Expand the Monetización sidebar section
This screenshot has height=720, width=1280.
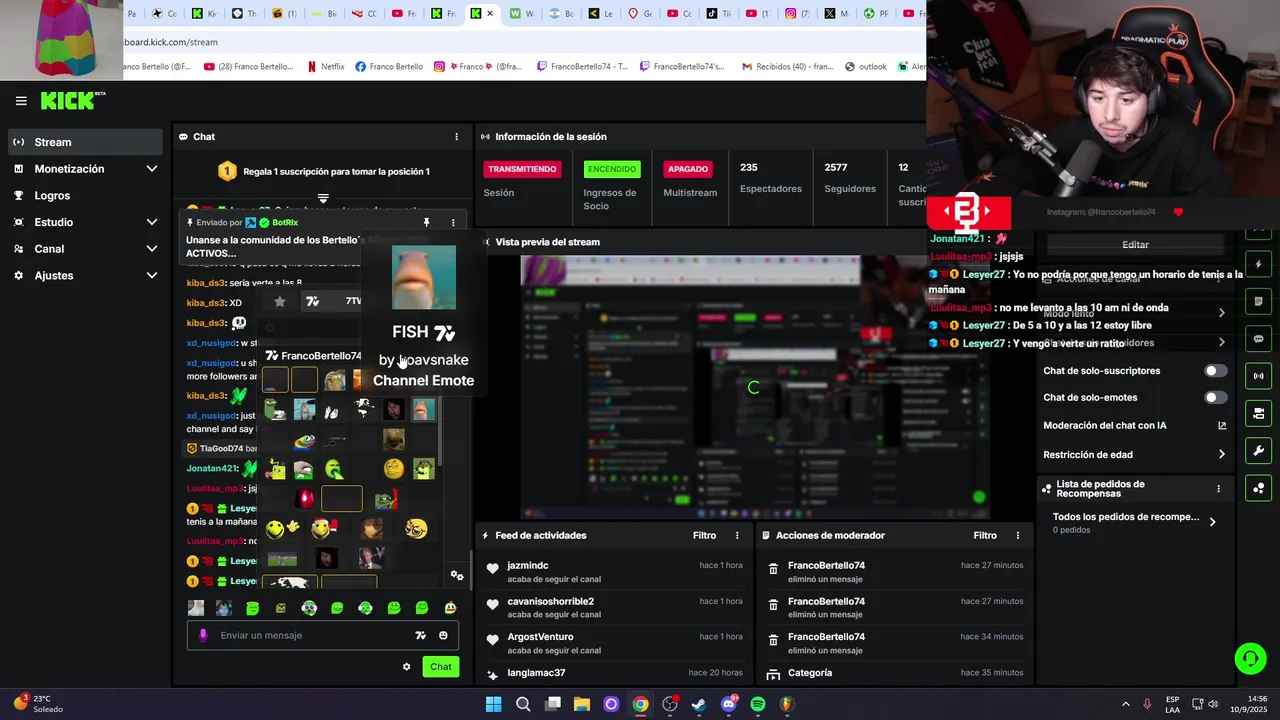point(84,169)
